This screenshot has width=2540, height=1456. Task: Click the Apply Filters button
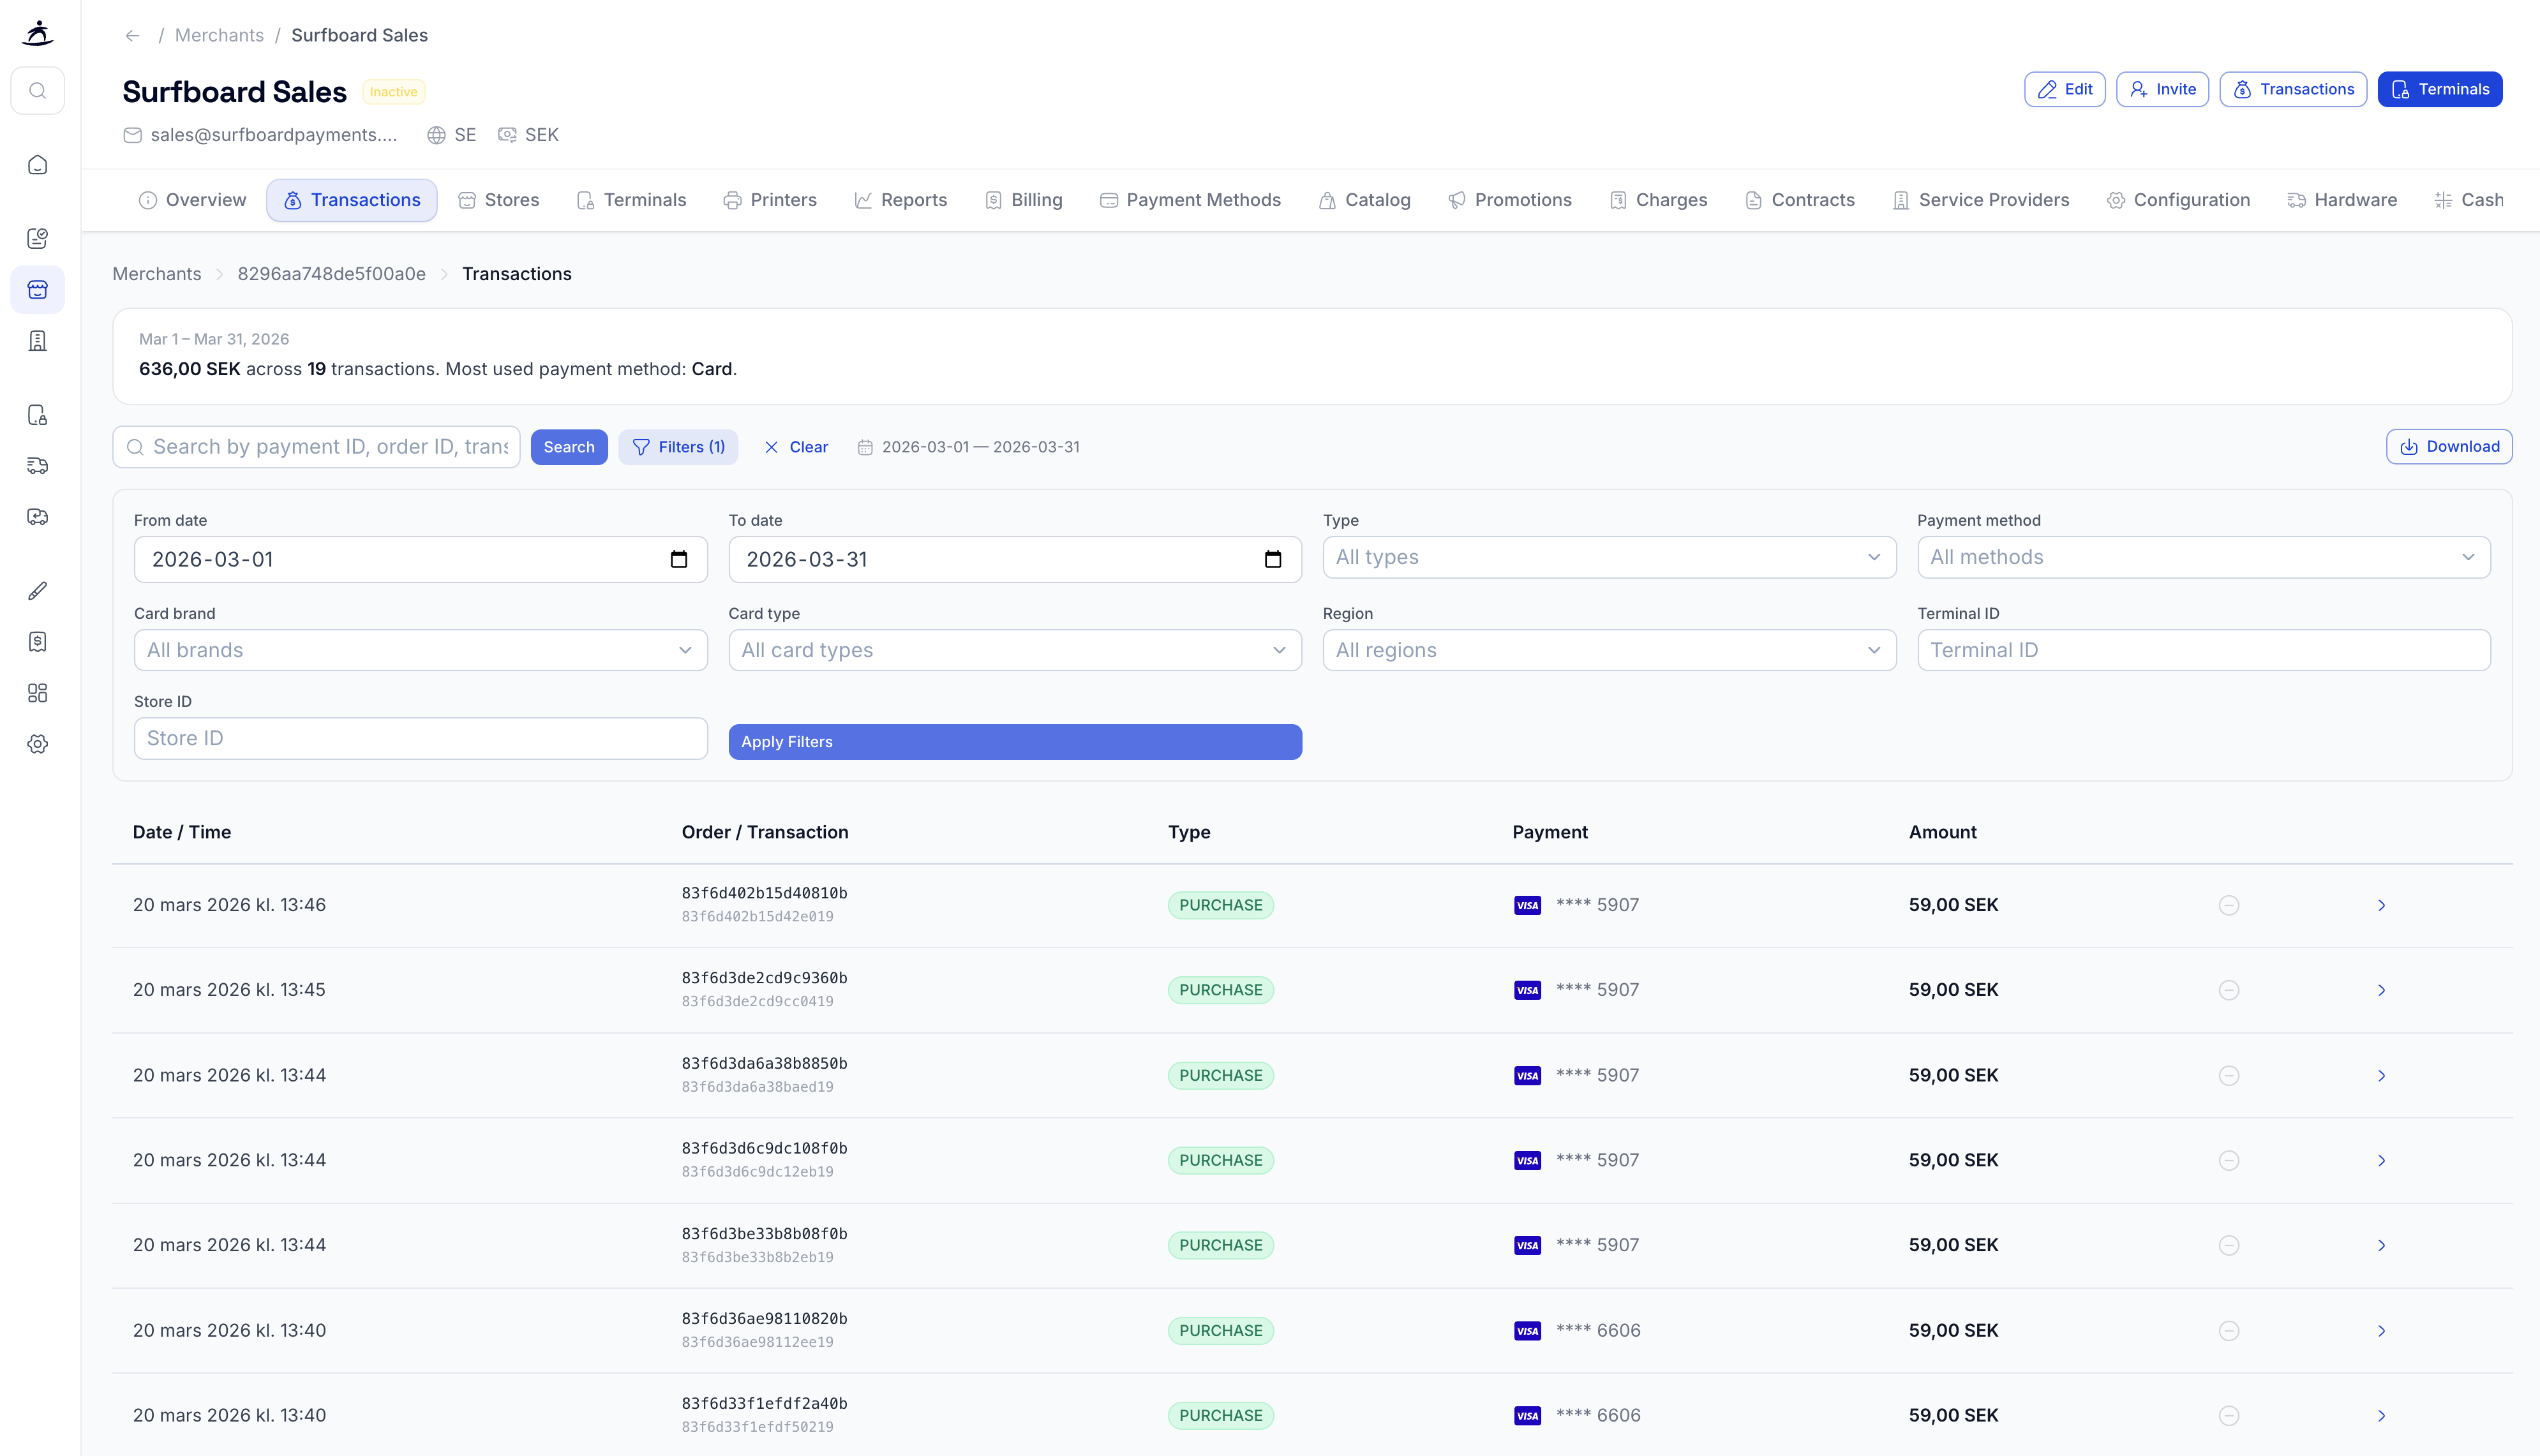(x=1014, y=741)
